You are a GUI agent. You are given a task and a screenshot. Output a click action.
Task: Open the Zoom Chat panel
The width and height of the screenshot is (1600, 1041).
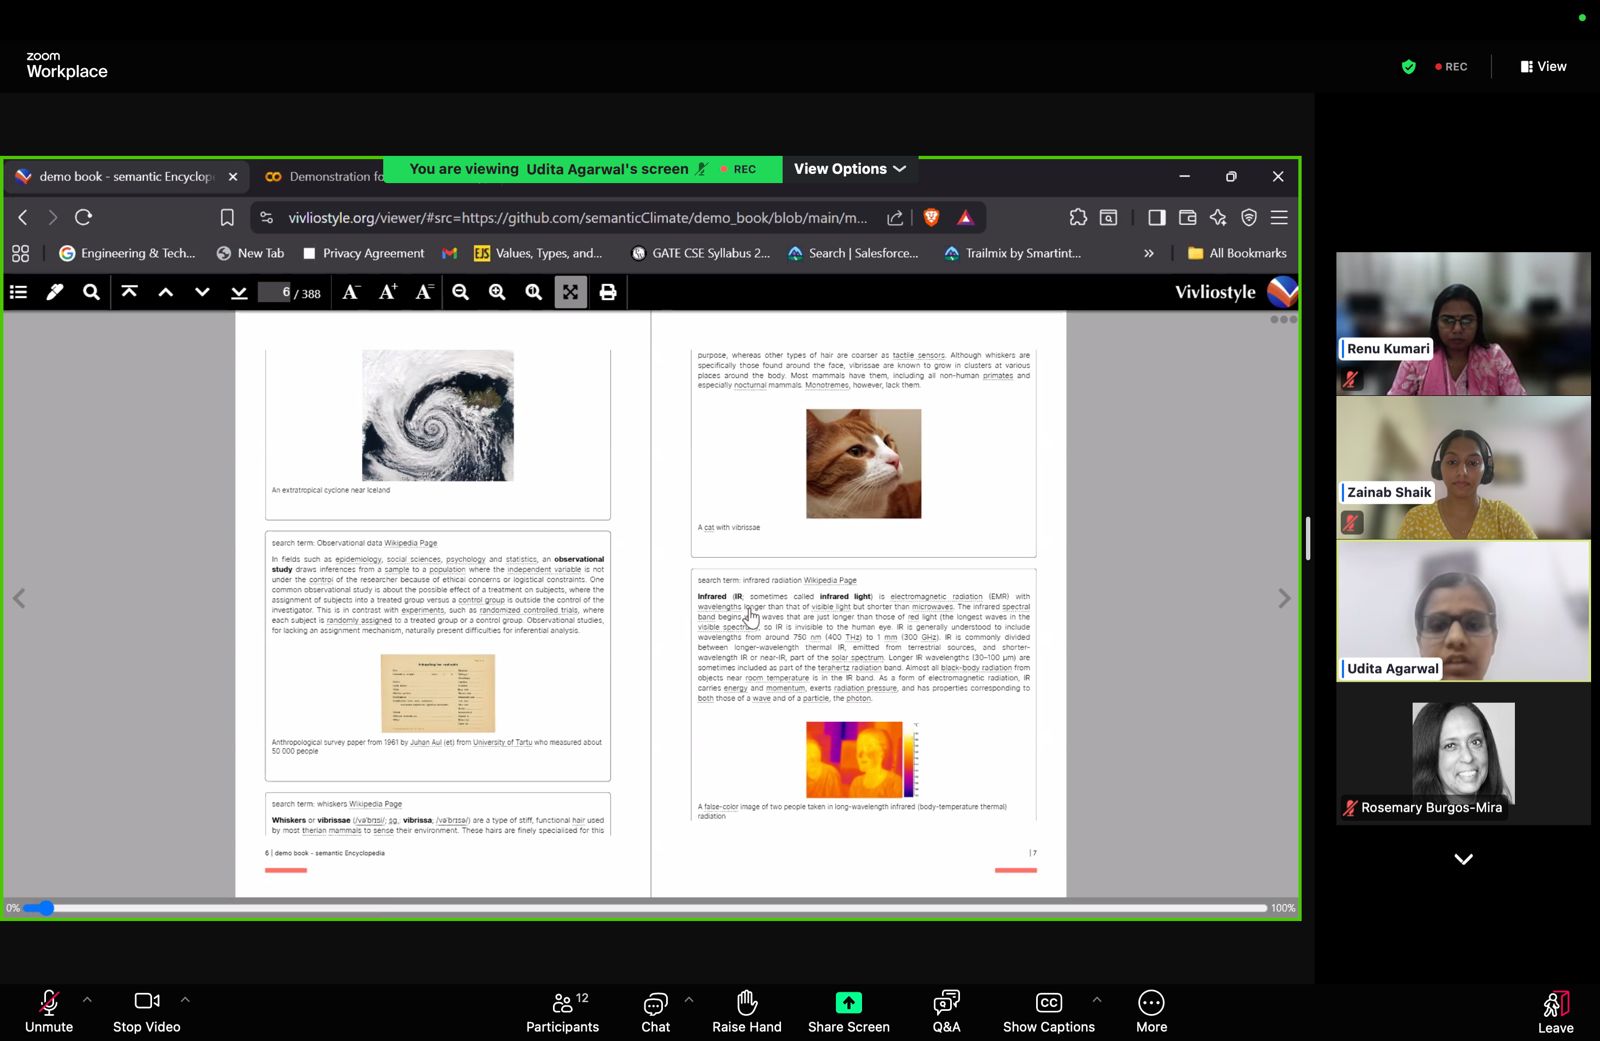655,1011
